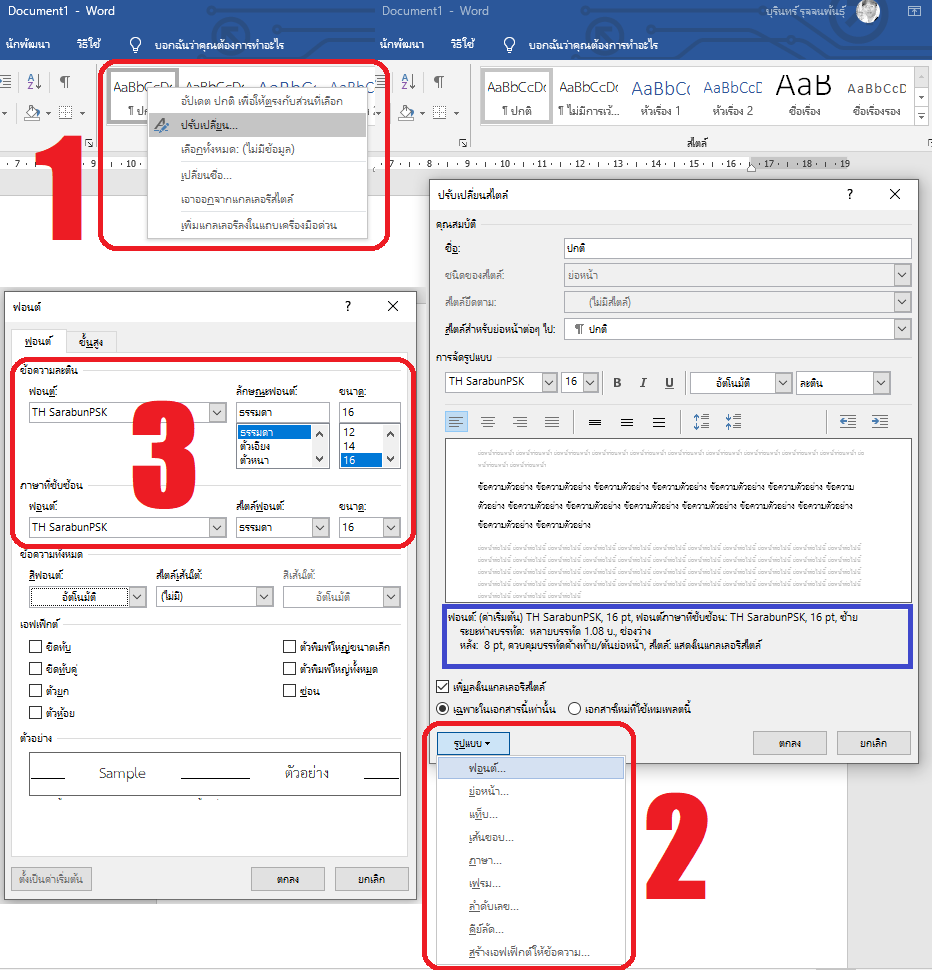Image resolution: width=932 pixels, height=974 pixels.
Task: Open the TH SarabunPSK font dropdown in Modify Style
Action: click(x=549, y=383)
